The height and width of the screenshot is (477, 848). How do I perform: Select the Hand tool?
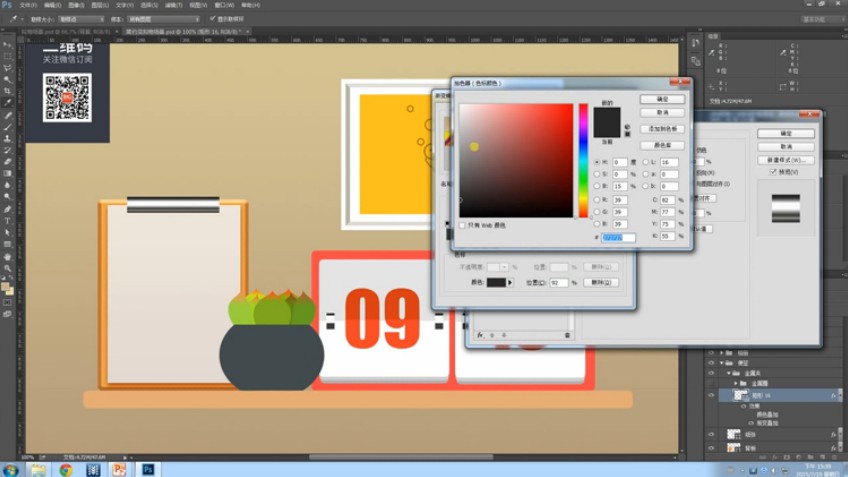[x=8, y=256]
